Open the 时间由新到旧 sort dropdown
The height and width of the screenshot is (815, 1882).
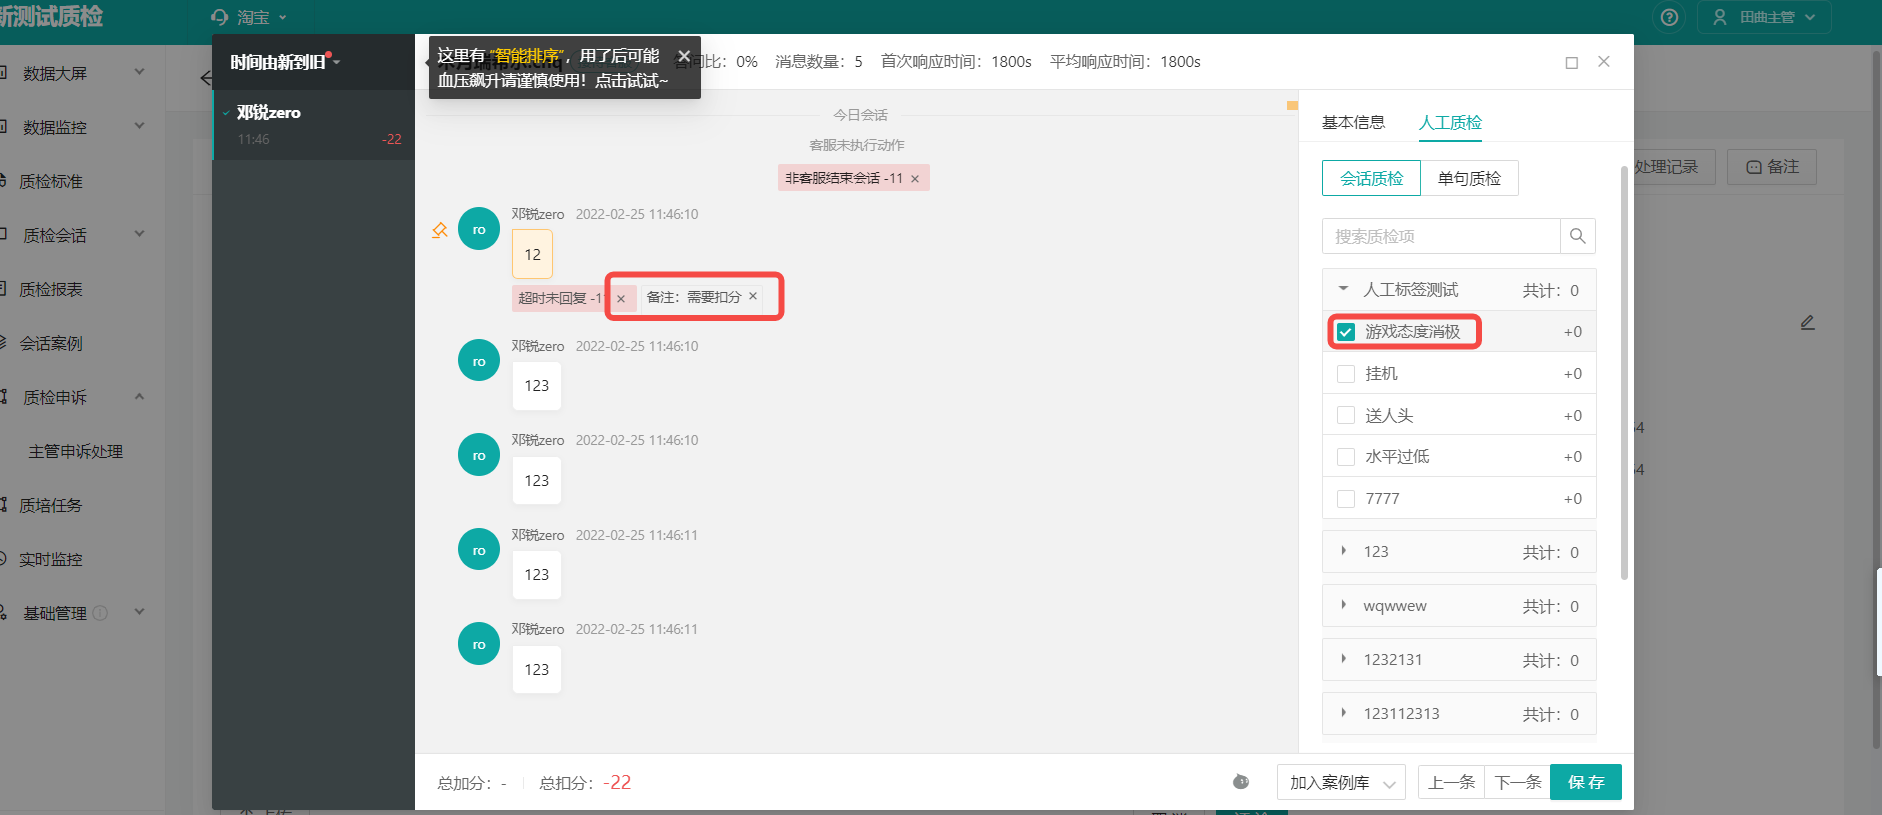[x=285, y=62]
